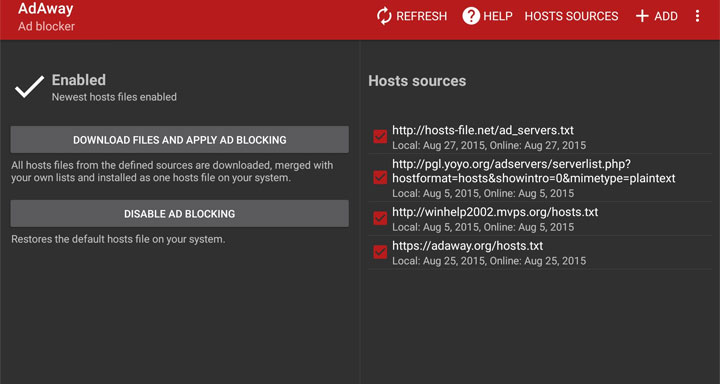Click the 'Enabled' status heading
The height and width of the screenshot is (384, 720).
[79, 80]
